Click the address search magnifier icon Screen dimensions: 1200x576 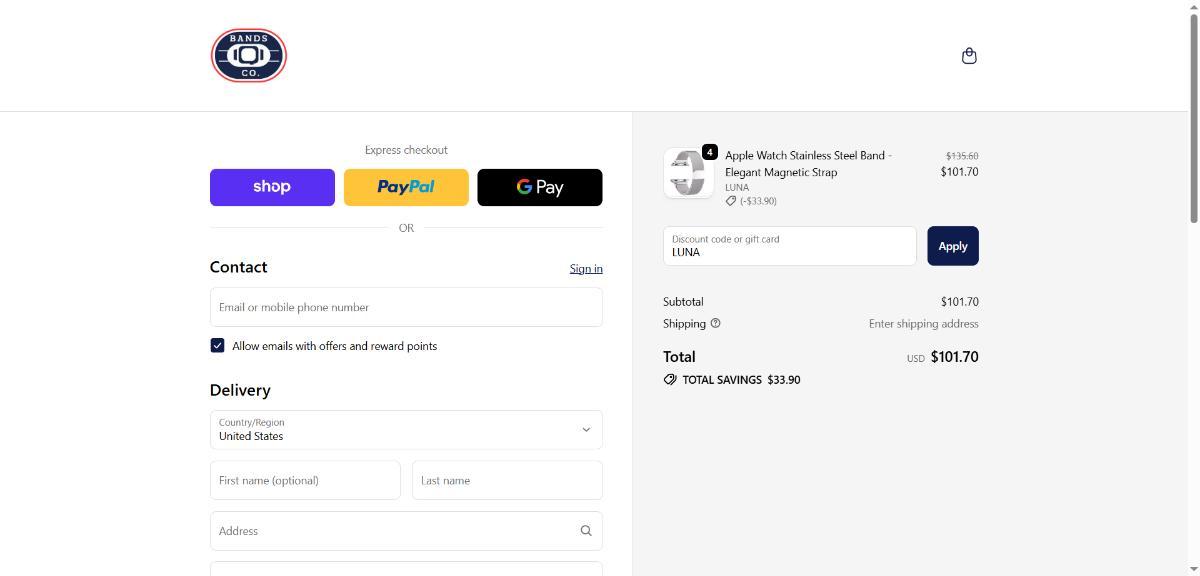point(586,531)
